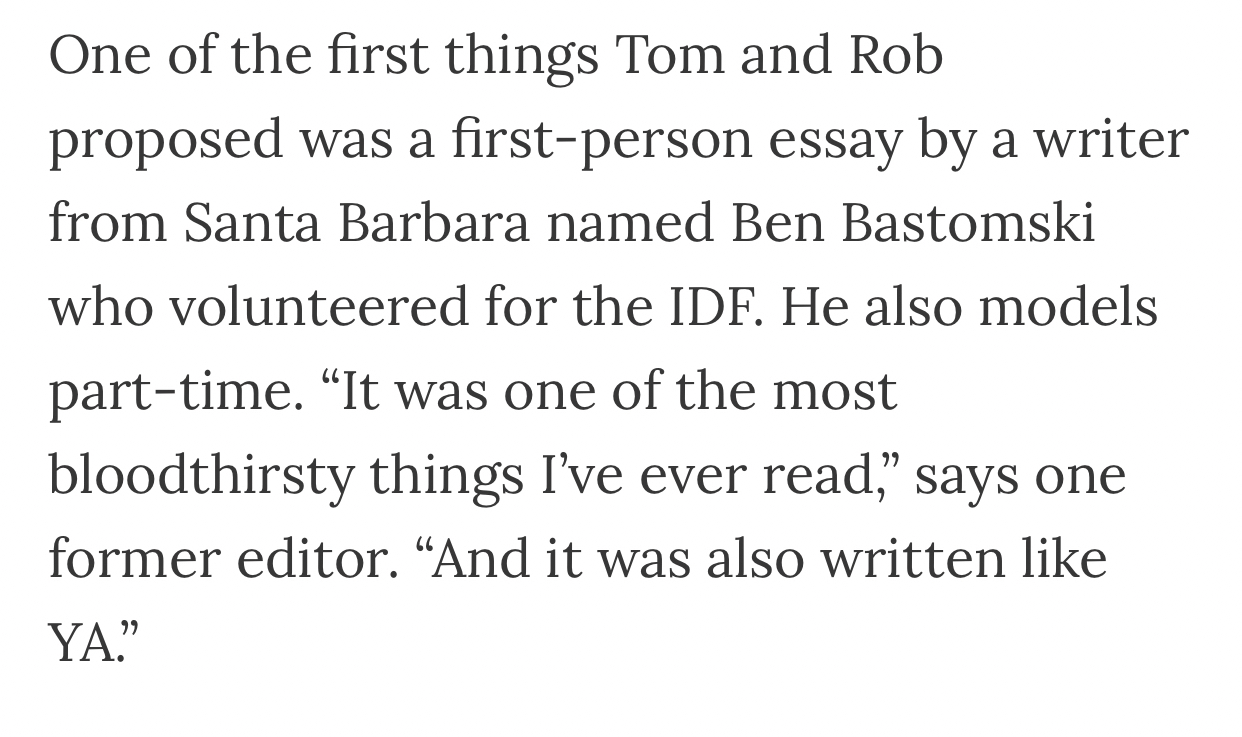
Task: Click the word "Barbara"
Action: pos(433,223)
